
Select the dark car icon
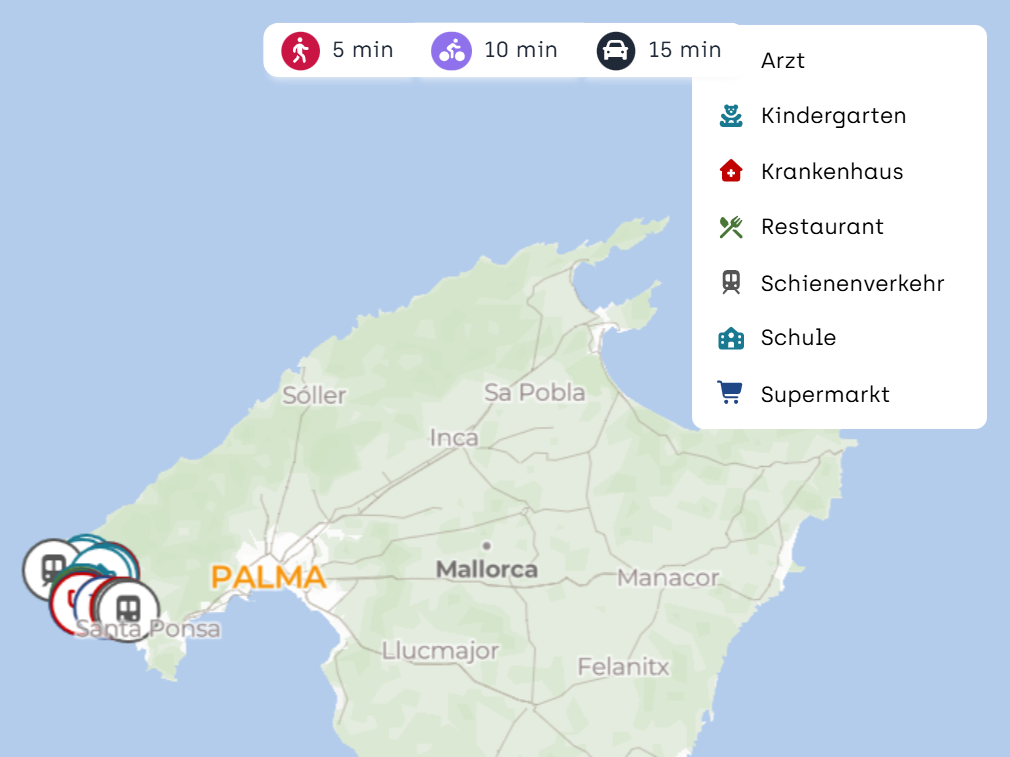pos(616,50)
